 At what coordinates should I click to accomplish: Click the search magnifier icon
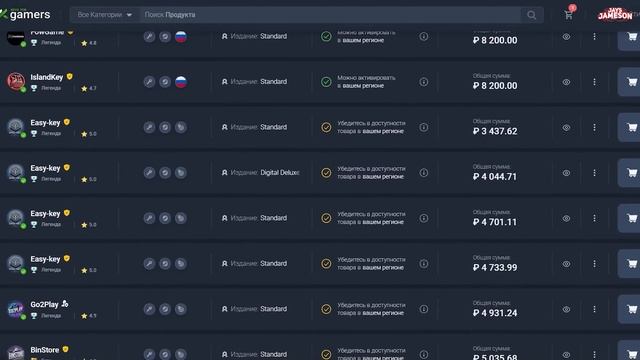coord(531,15)
